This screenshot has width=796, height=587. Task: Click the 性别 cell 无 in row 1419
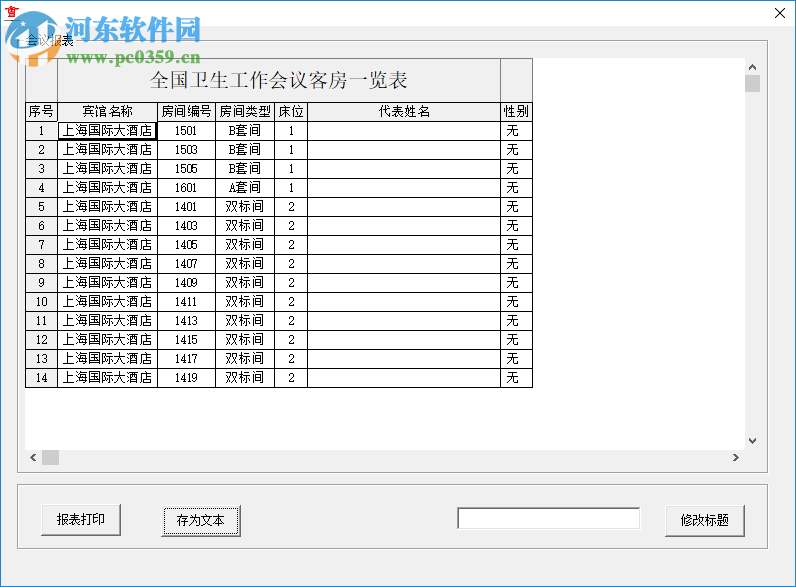[x=516, y=378]
